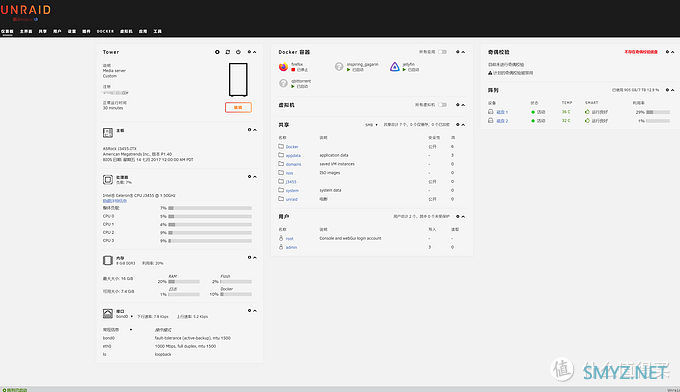Open the domains share link
The image size is (680, 392).
293,164
